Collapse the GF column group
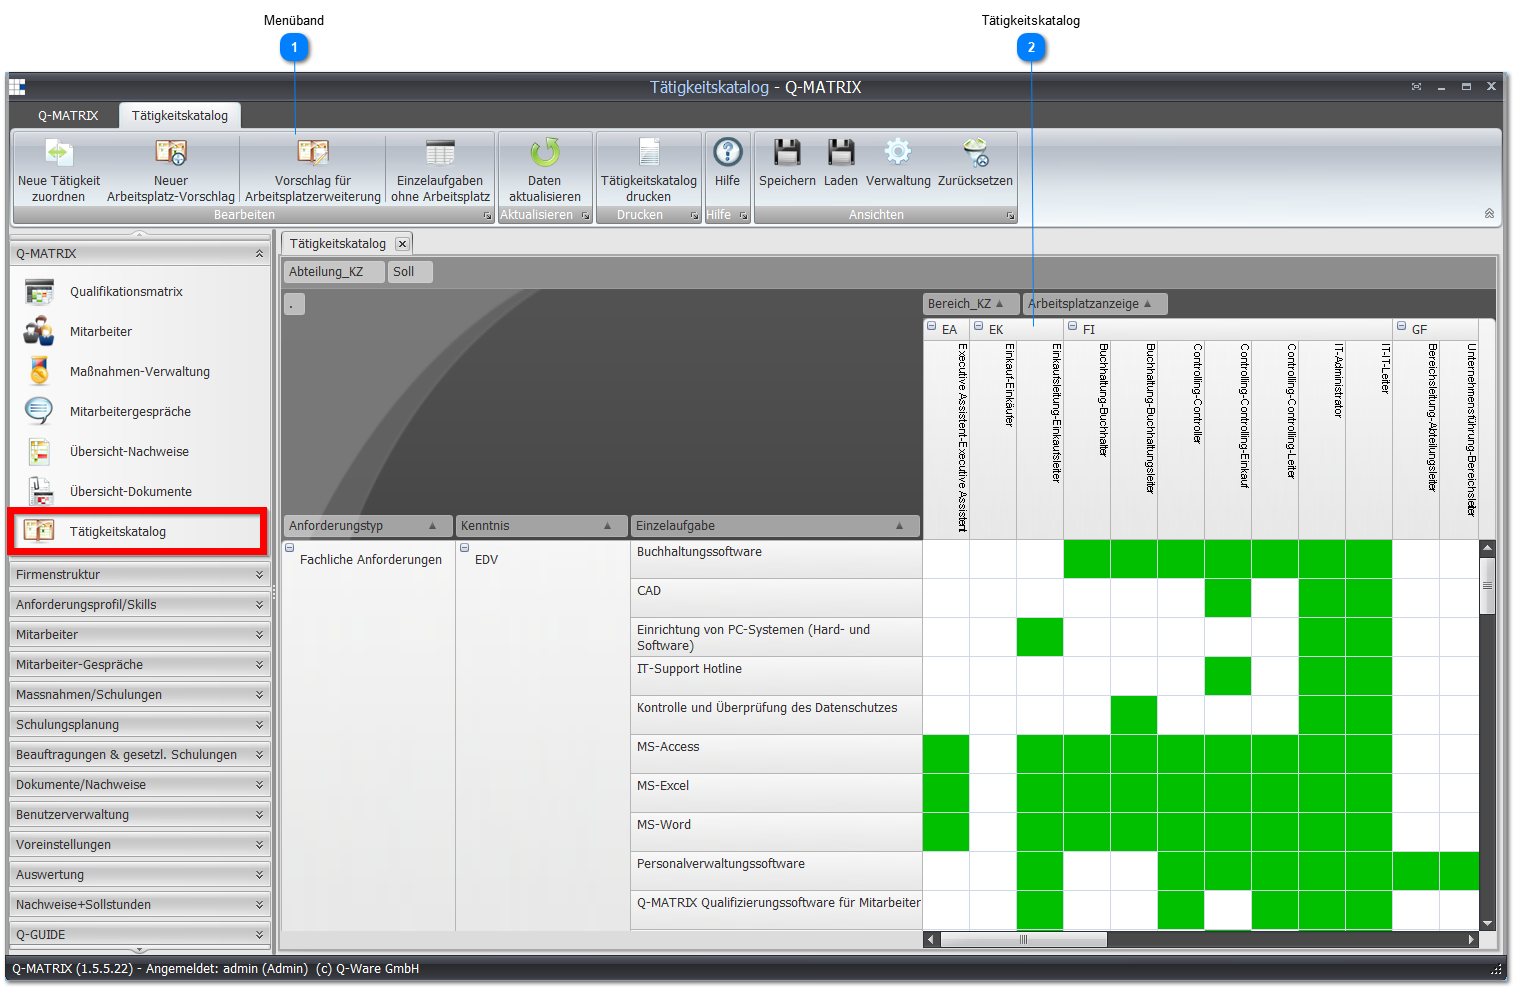Screen dimensions: 1516x990 [x=1401, y=326]
